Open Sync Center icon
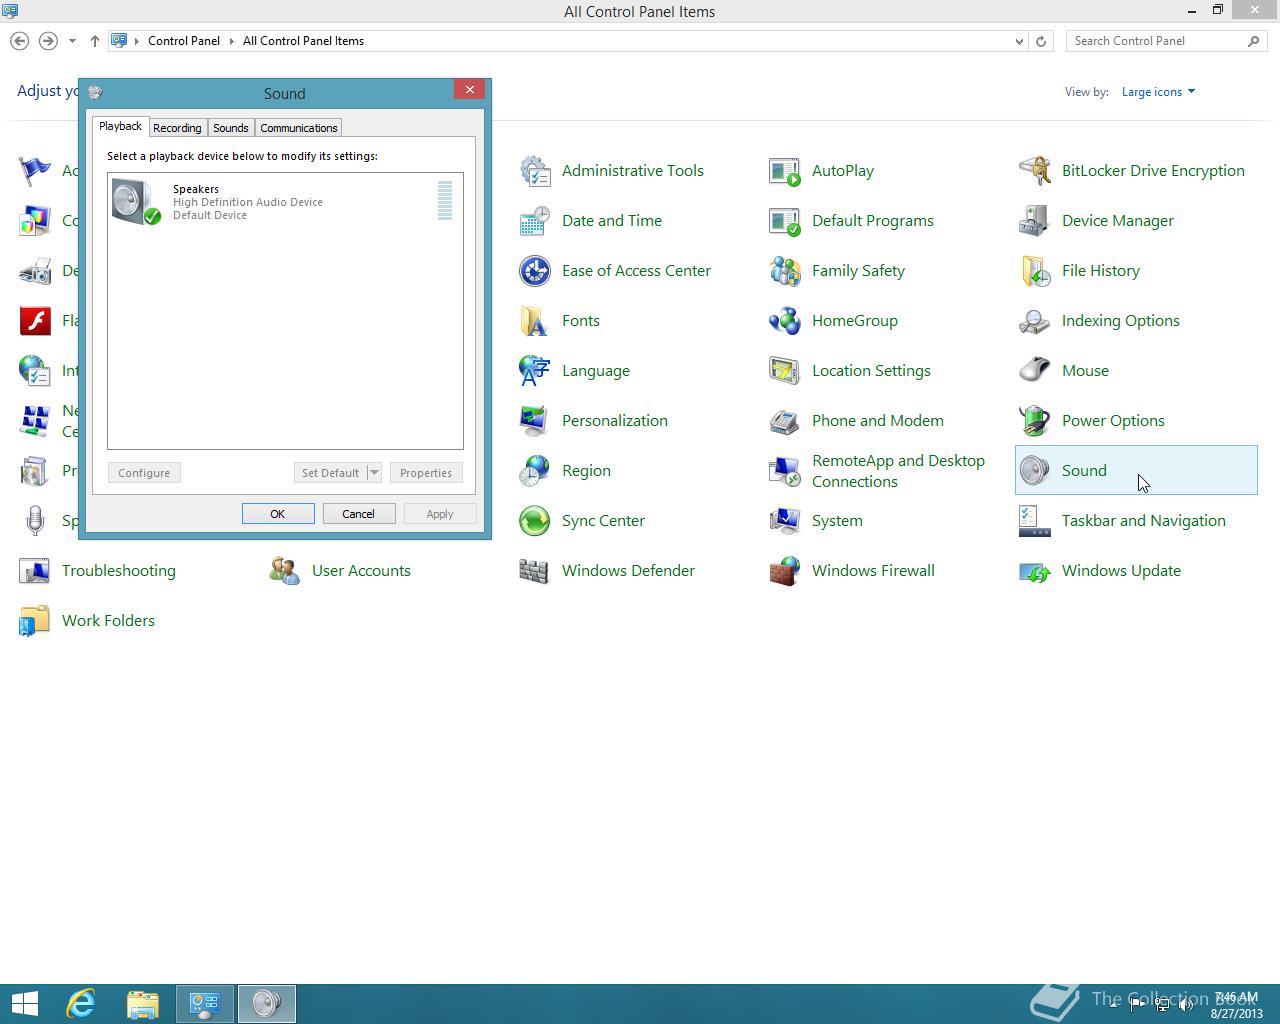This screenshot has height=1024, width=1280. pyautogui.click(x=535, y=521)
